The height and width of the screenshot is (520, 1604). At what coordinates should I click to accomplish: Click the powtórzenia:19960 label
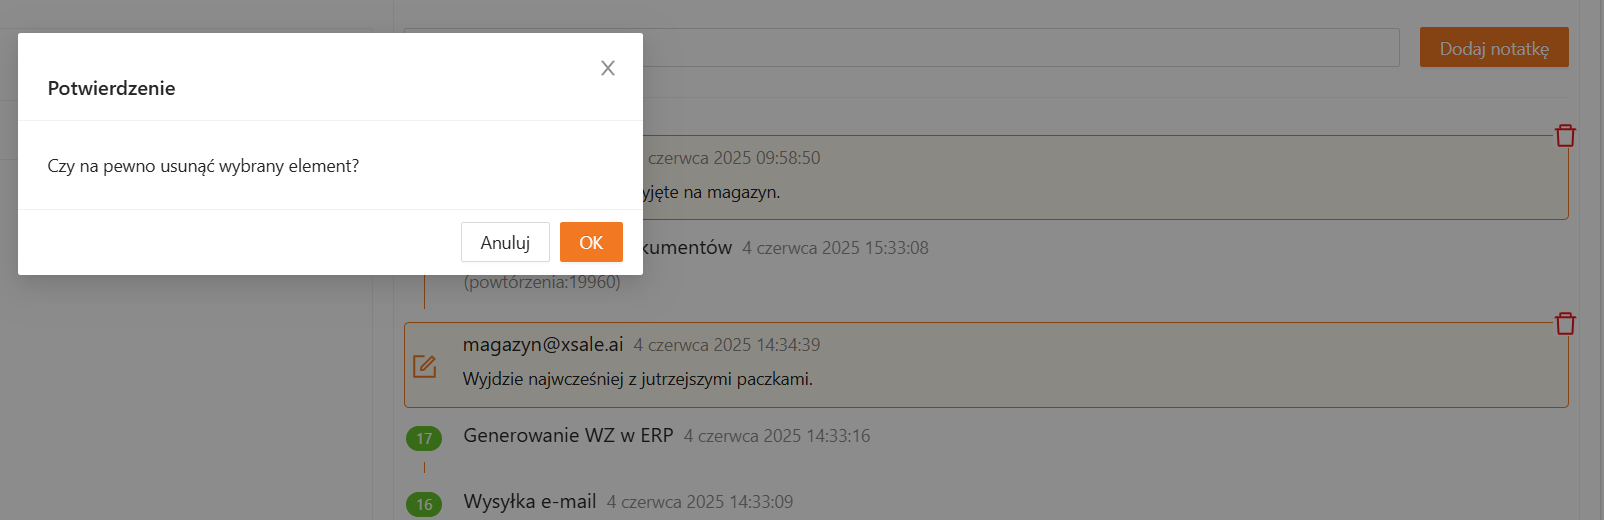[x=542, y=282]
